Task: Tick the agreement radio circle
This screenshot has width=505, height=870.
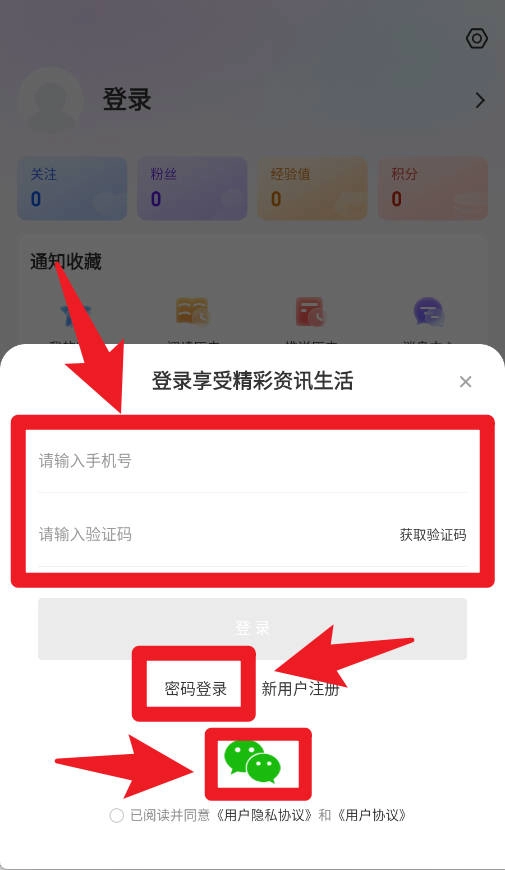Action: 117,816
